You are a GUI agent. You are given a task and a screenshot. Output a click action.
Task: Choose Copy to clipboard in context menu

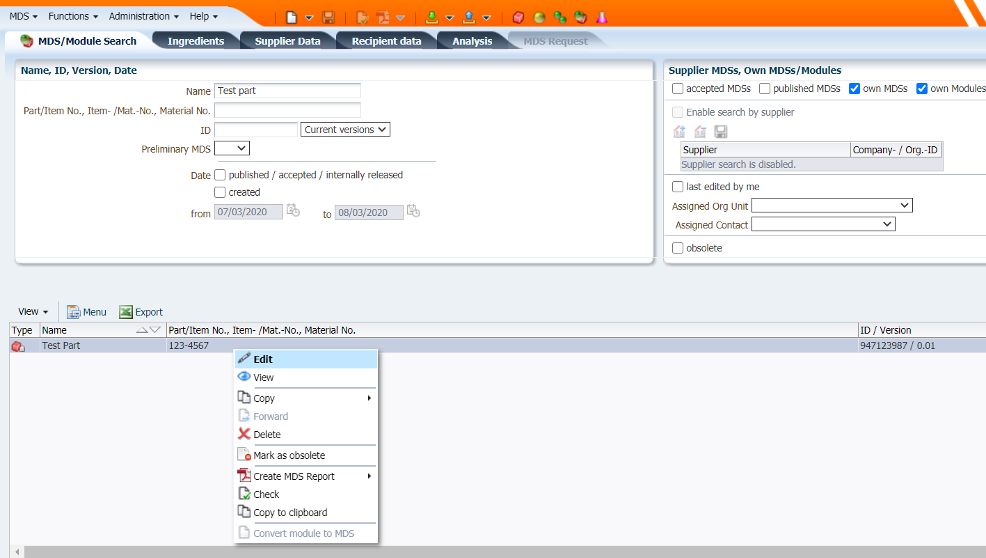tap(306, 513)
